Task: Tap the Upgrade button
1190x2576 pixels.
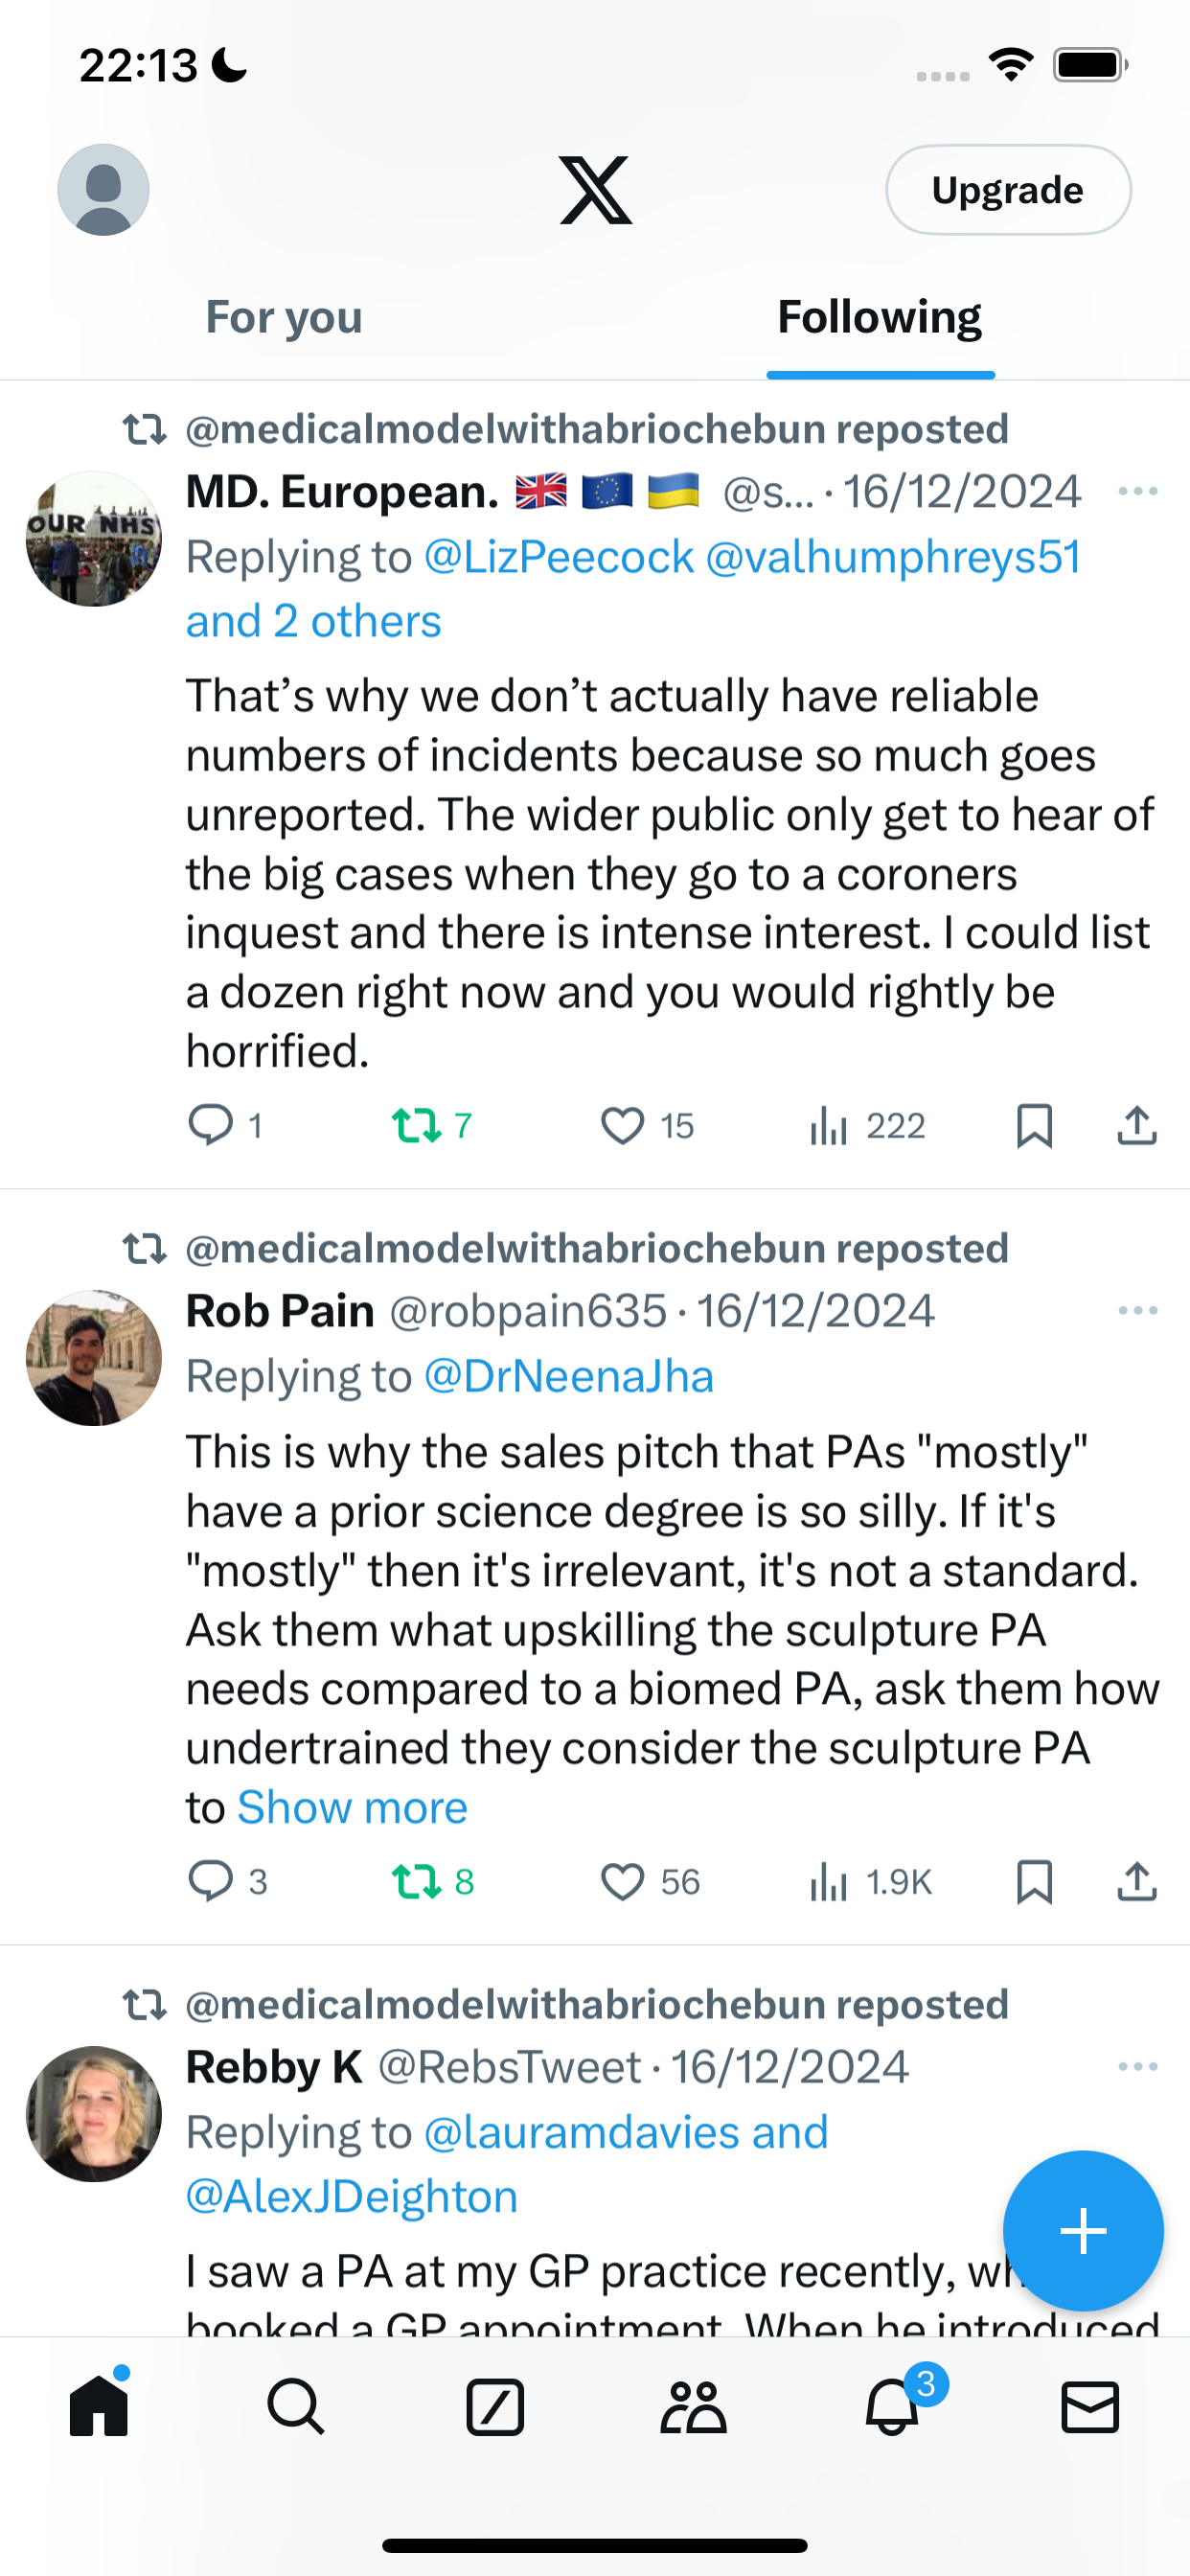Action: [x=1008, y=190]
